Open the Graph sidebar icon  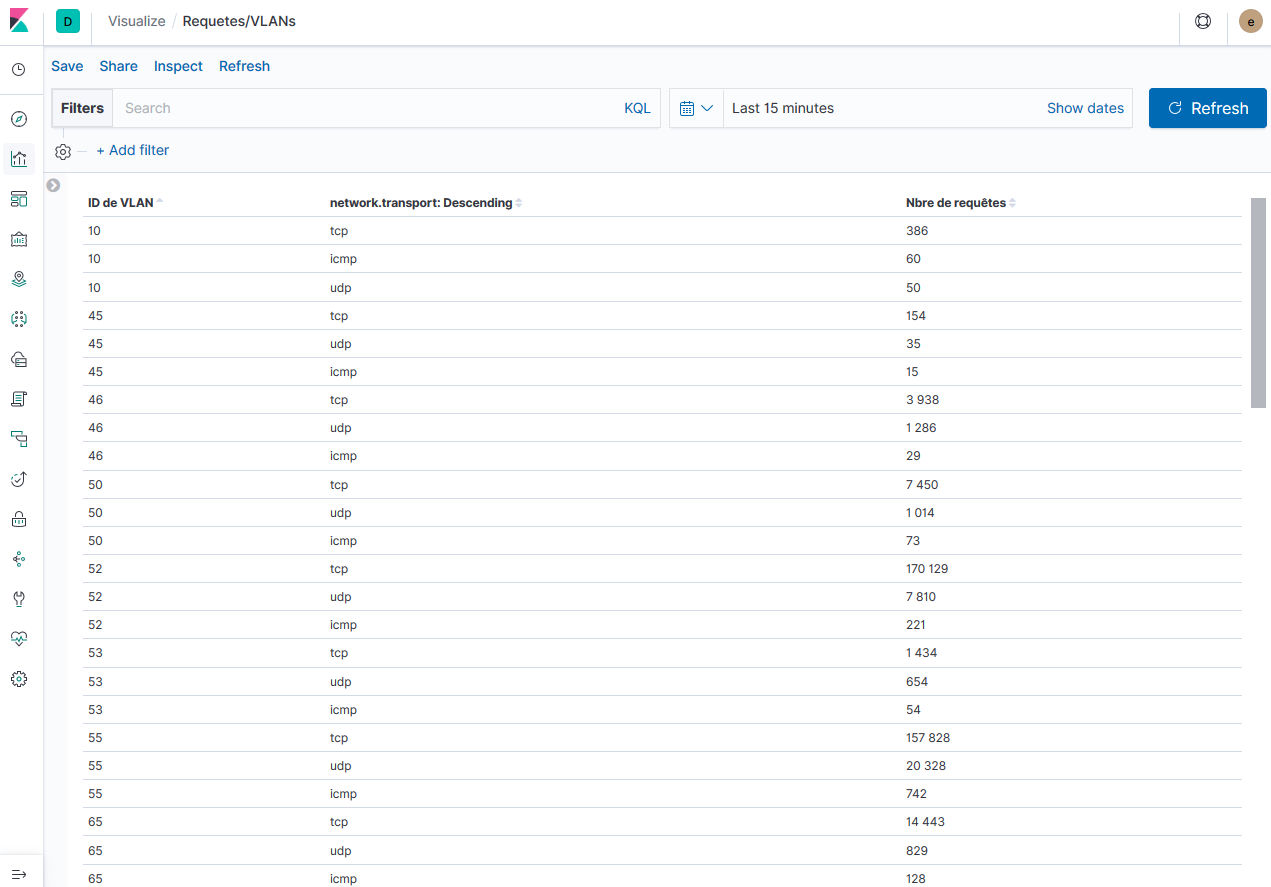click(19, 559)
